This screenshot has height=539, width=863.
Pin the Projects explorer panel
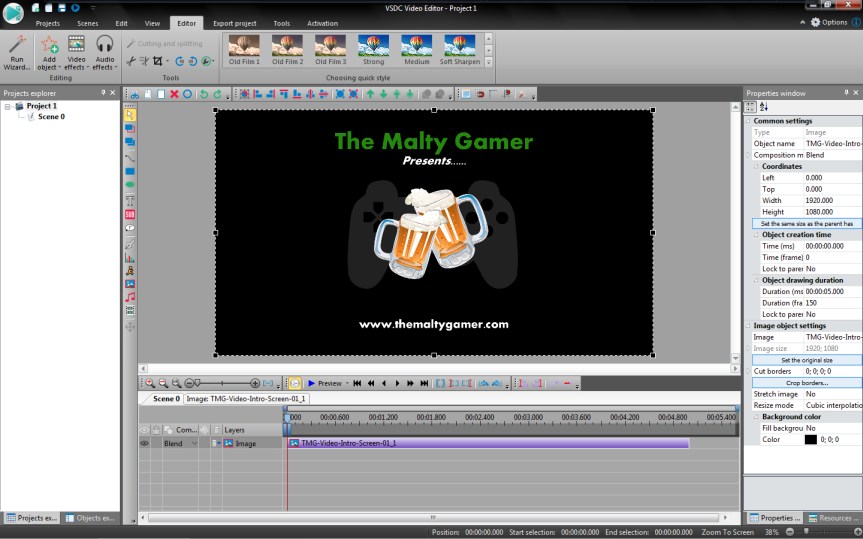click(x=103, y=92)
